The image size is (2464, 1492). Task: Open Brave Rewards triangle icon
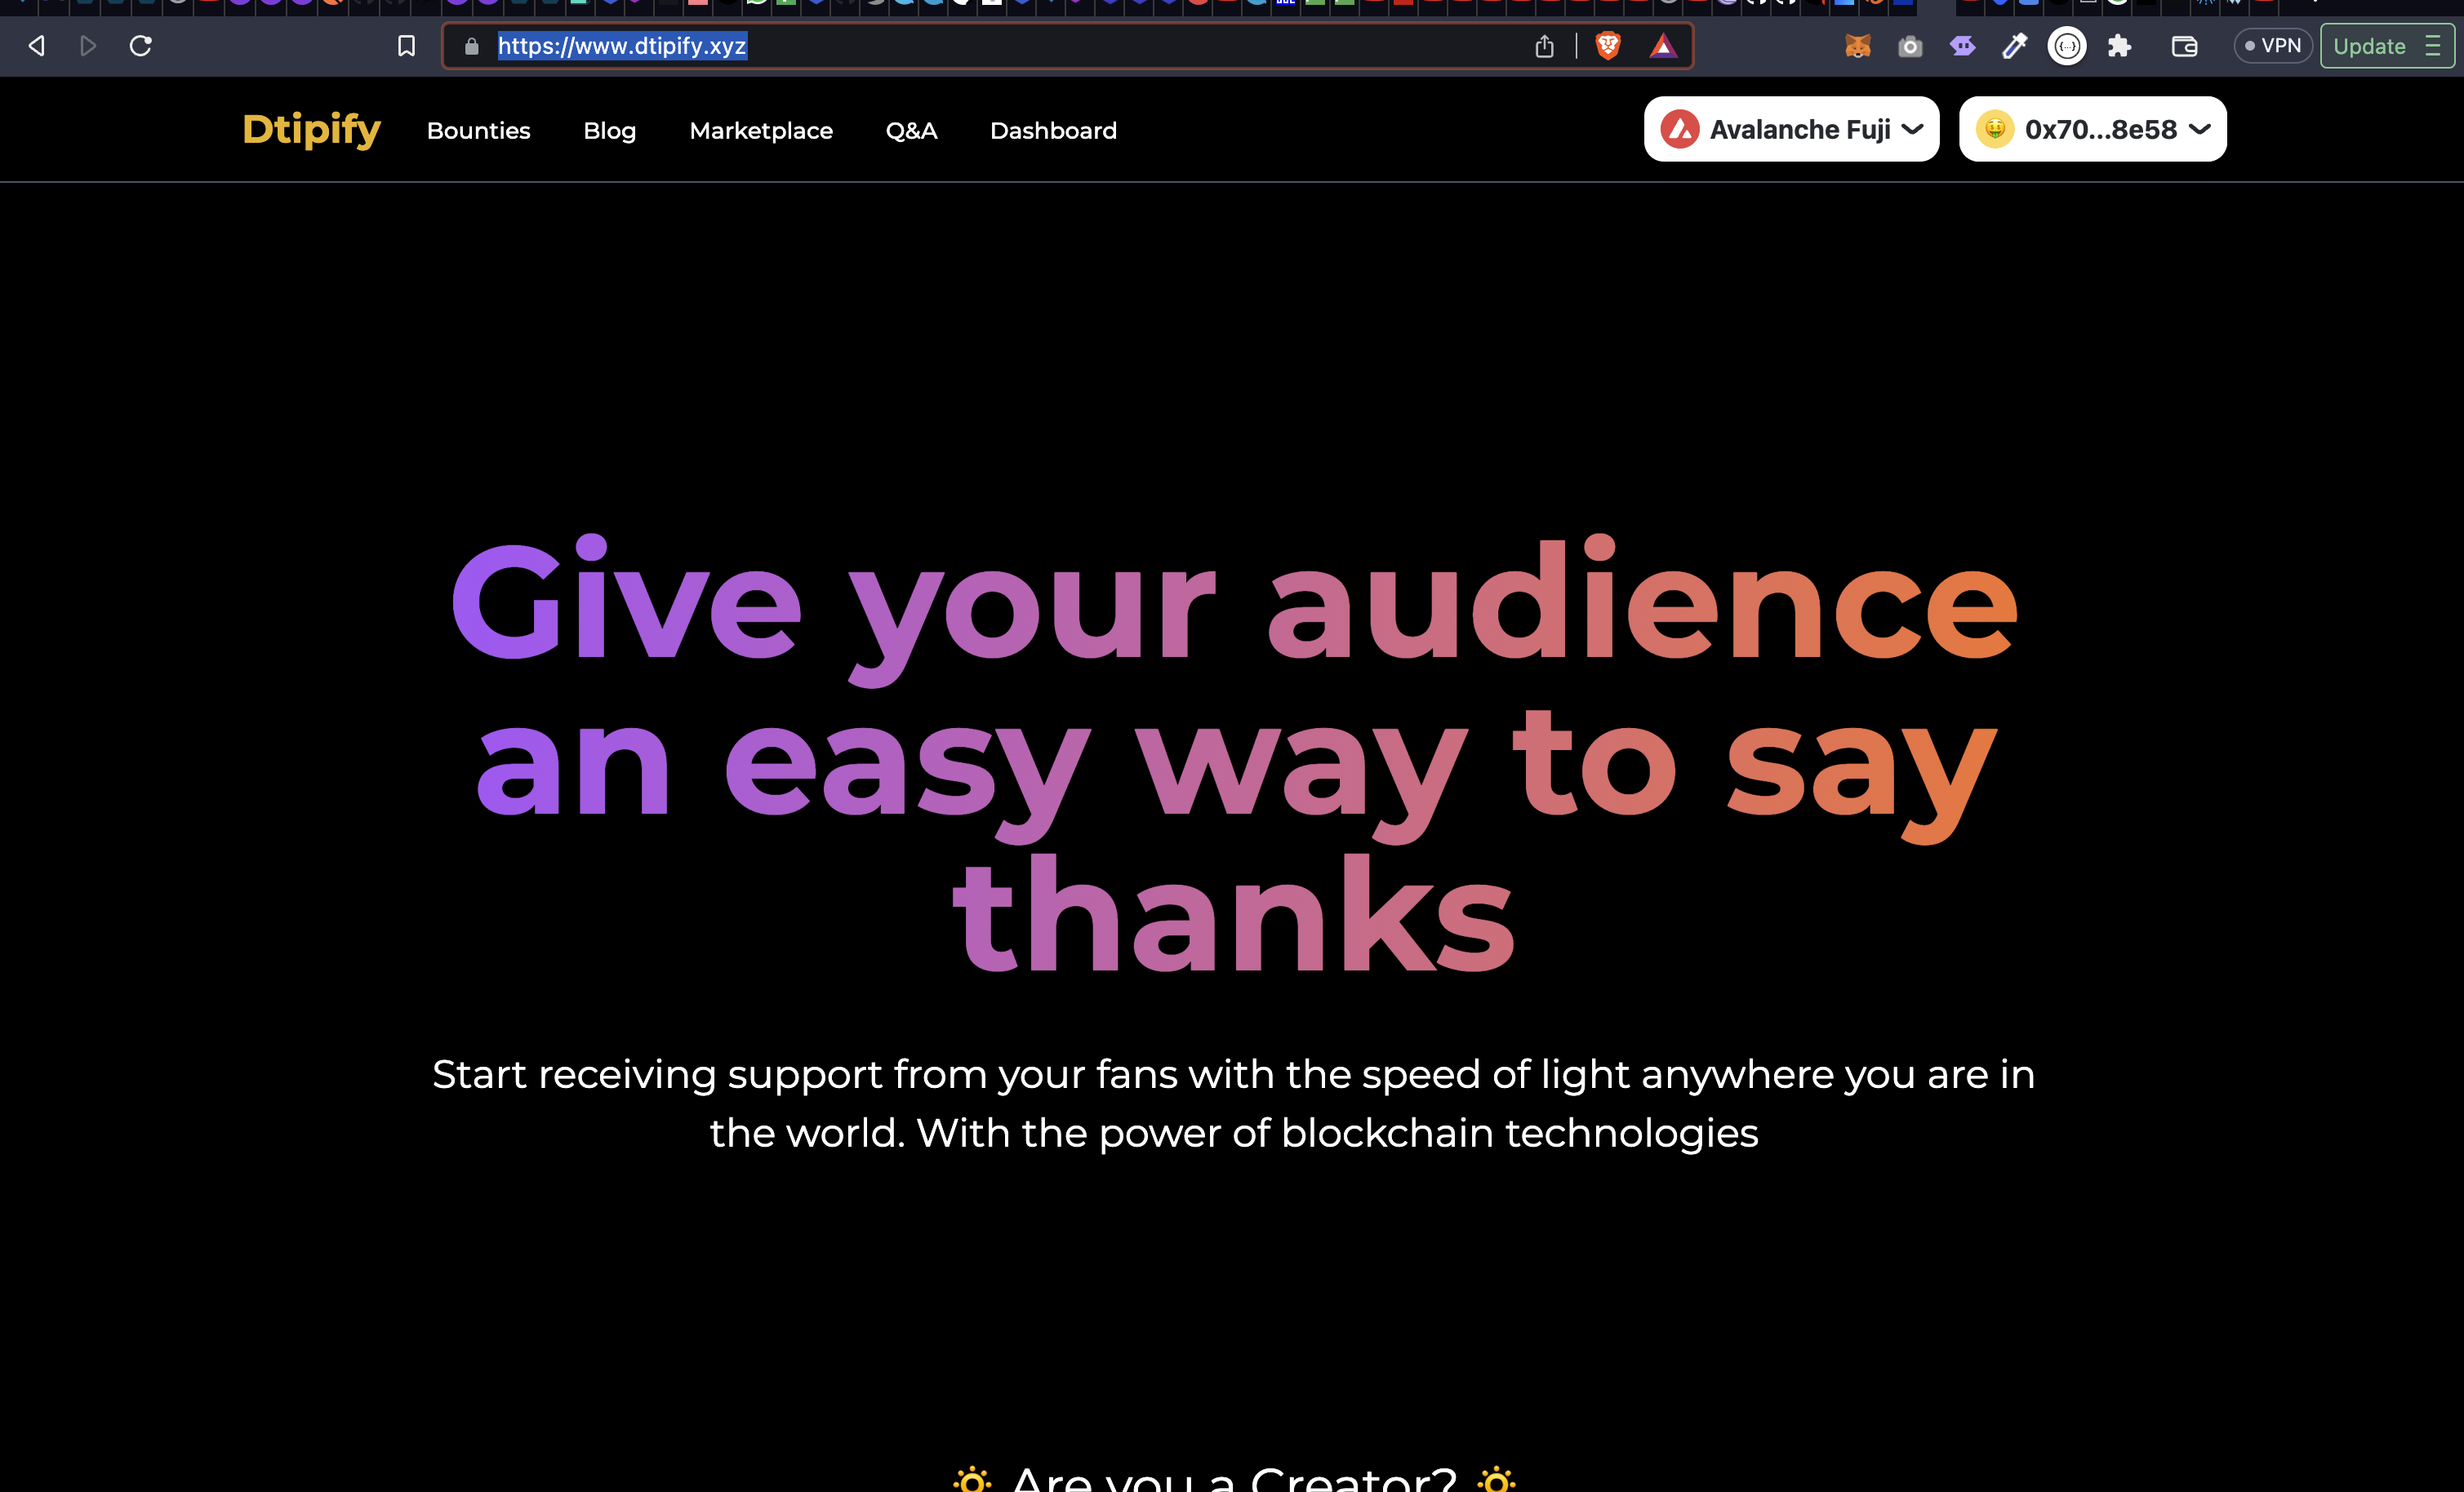1662,46
